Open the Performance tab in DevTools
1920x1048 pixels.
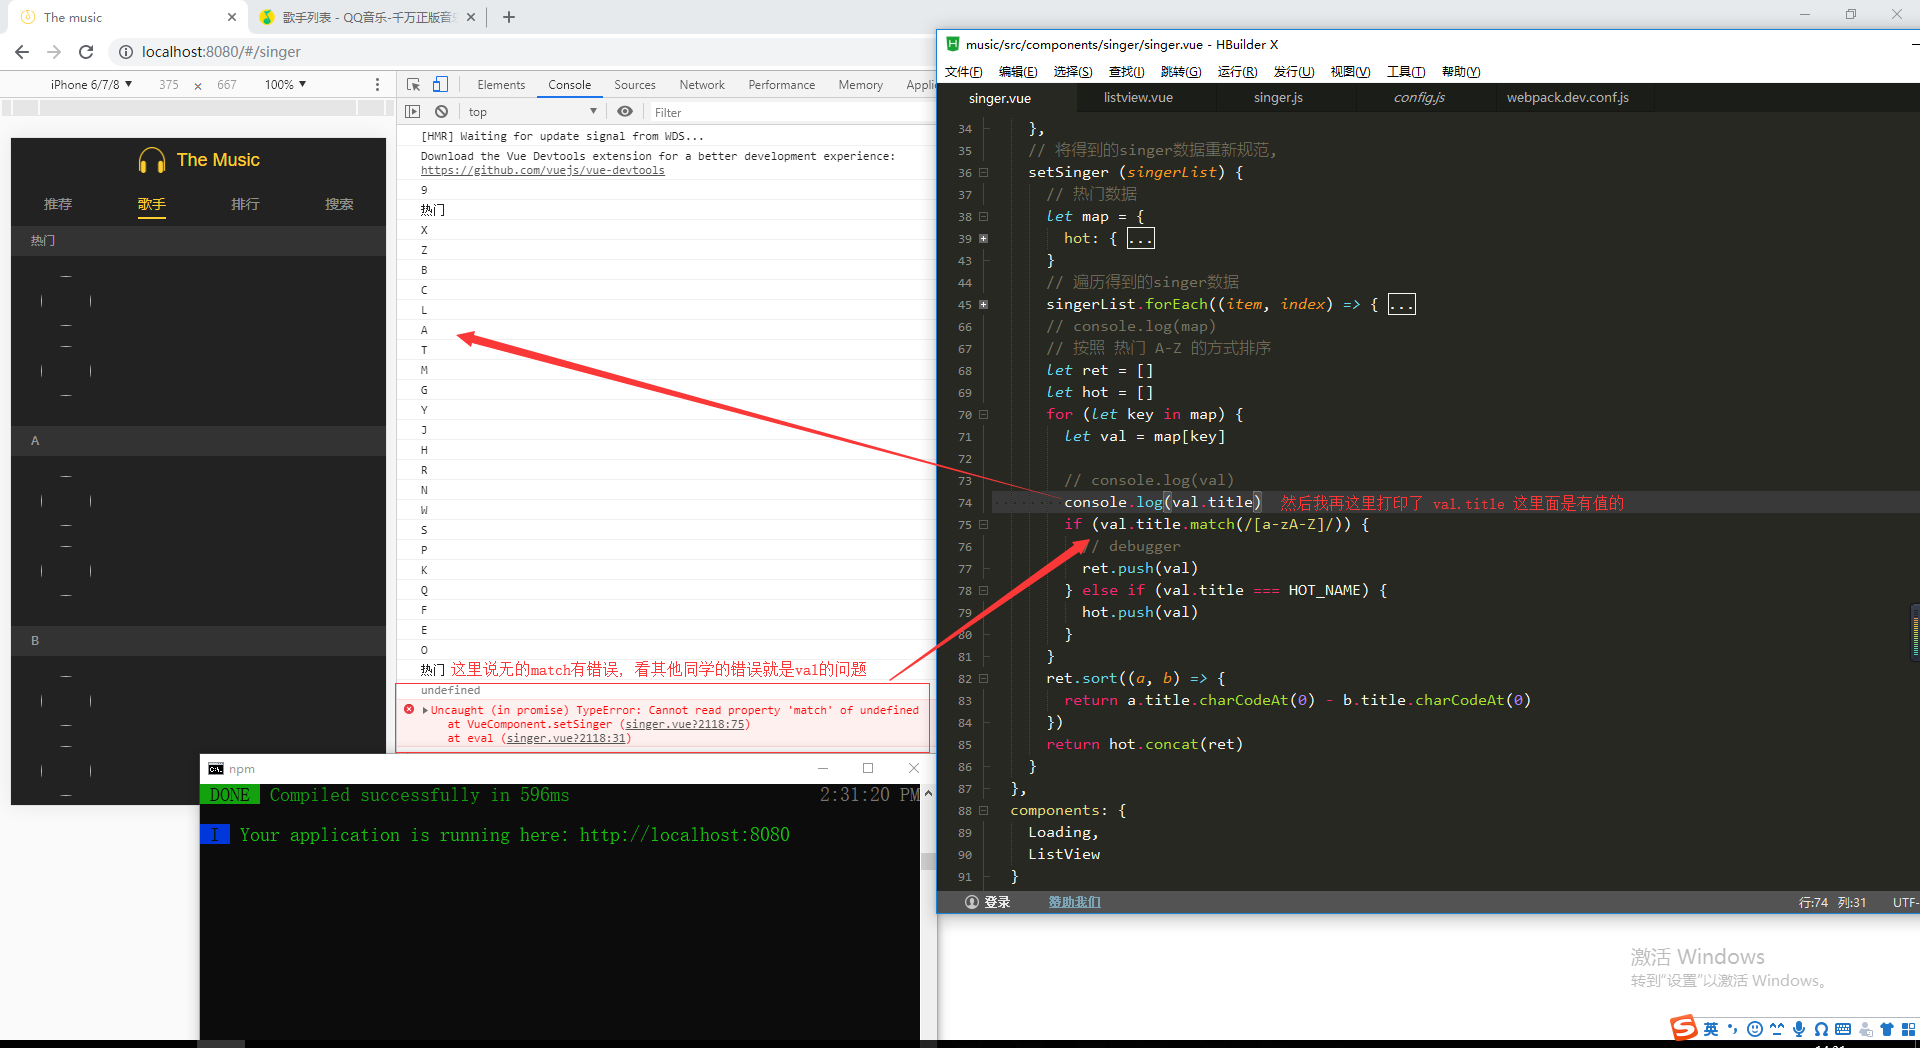click(x=782, y=85)
